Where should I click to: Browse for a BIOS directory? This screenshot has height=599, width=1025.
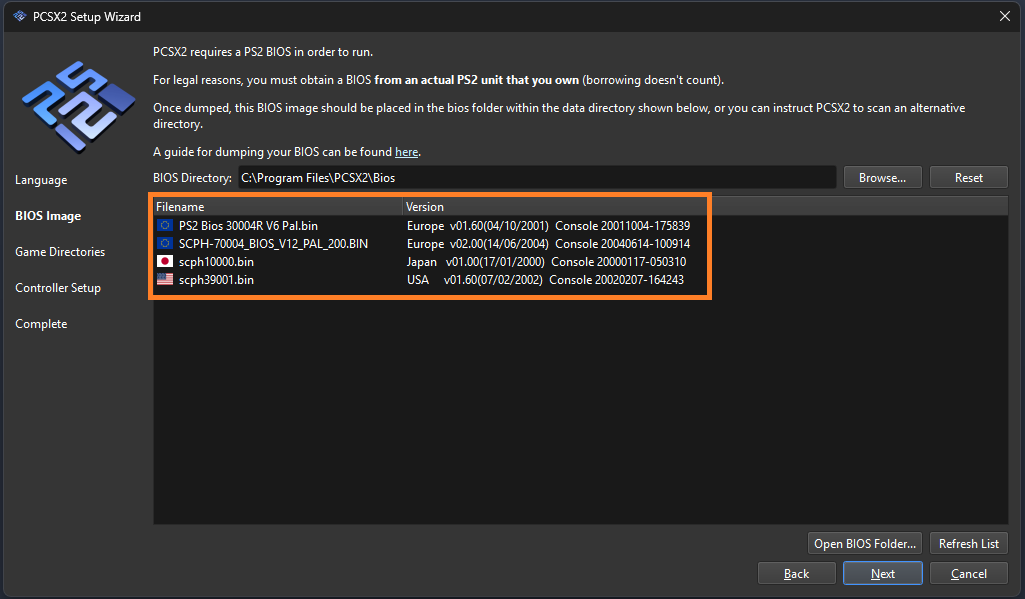[x=882, y=178]
